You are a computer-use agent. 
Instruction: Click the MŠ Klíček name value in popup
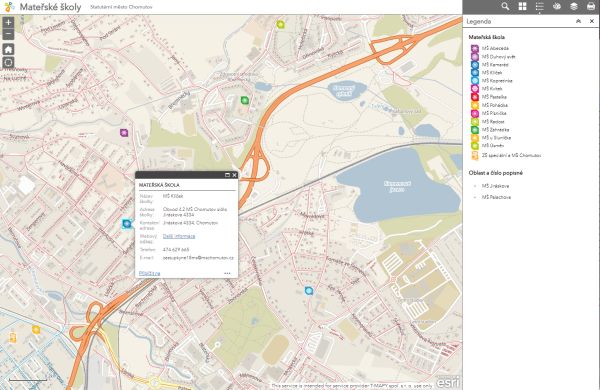point(173,196)
